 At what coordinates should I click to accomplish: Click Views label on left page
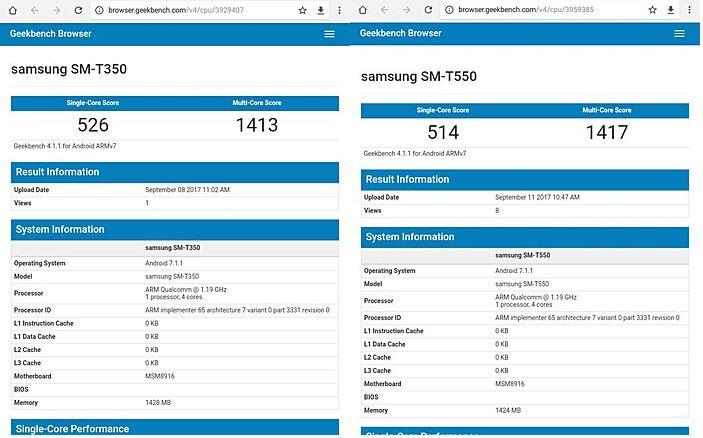[x=22, y=203]
